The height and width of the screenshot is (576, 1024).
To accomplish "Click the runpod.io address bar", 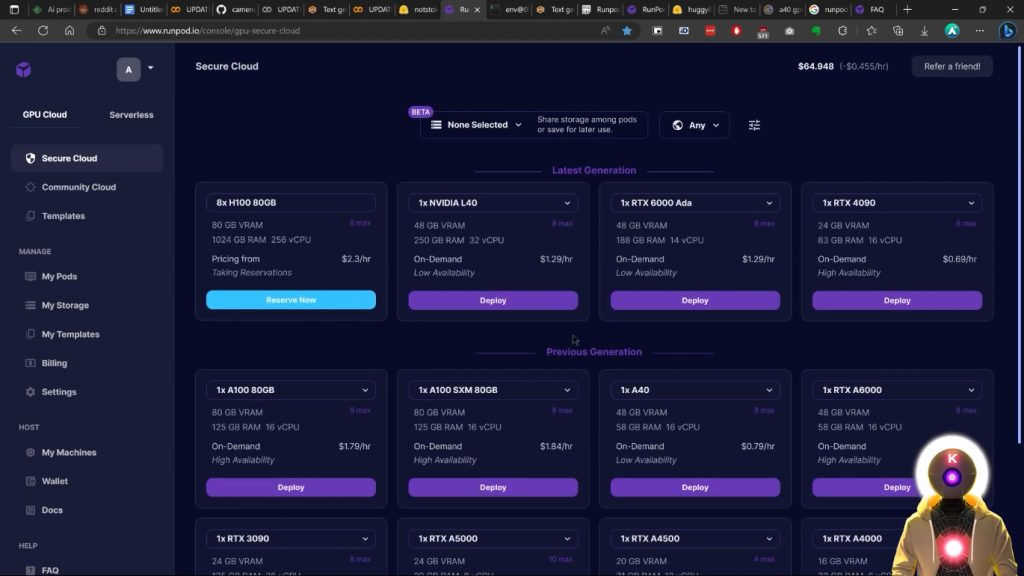I will pos(353,31).
